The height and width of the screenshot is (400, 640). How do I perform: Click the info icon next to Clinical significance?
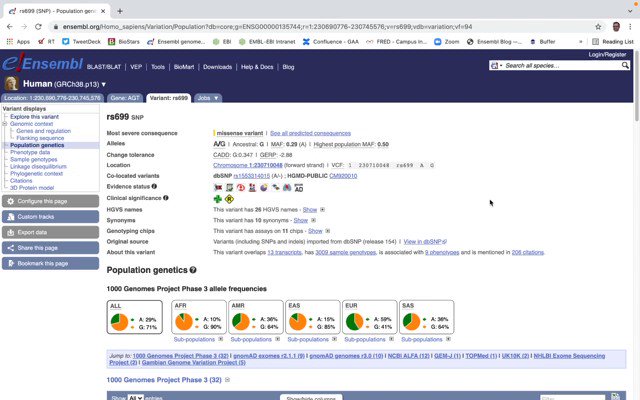[166, 198]
